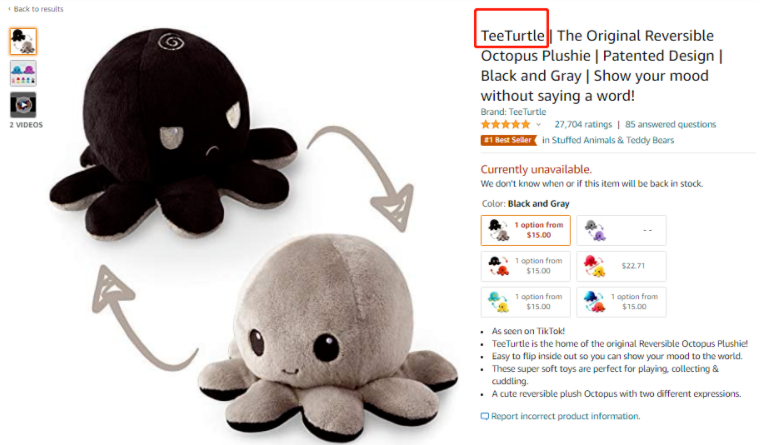The height and width of the screenshot is (445, 763).
Task: Click the main octopus product image
Action: click(x=253, y=234)
